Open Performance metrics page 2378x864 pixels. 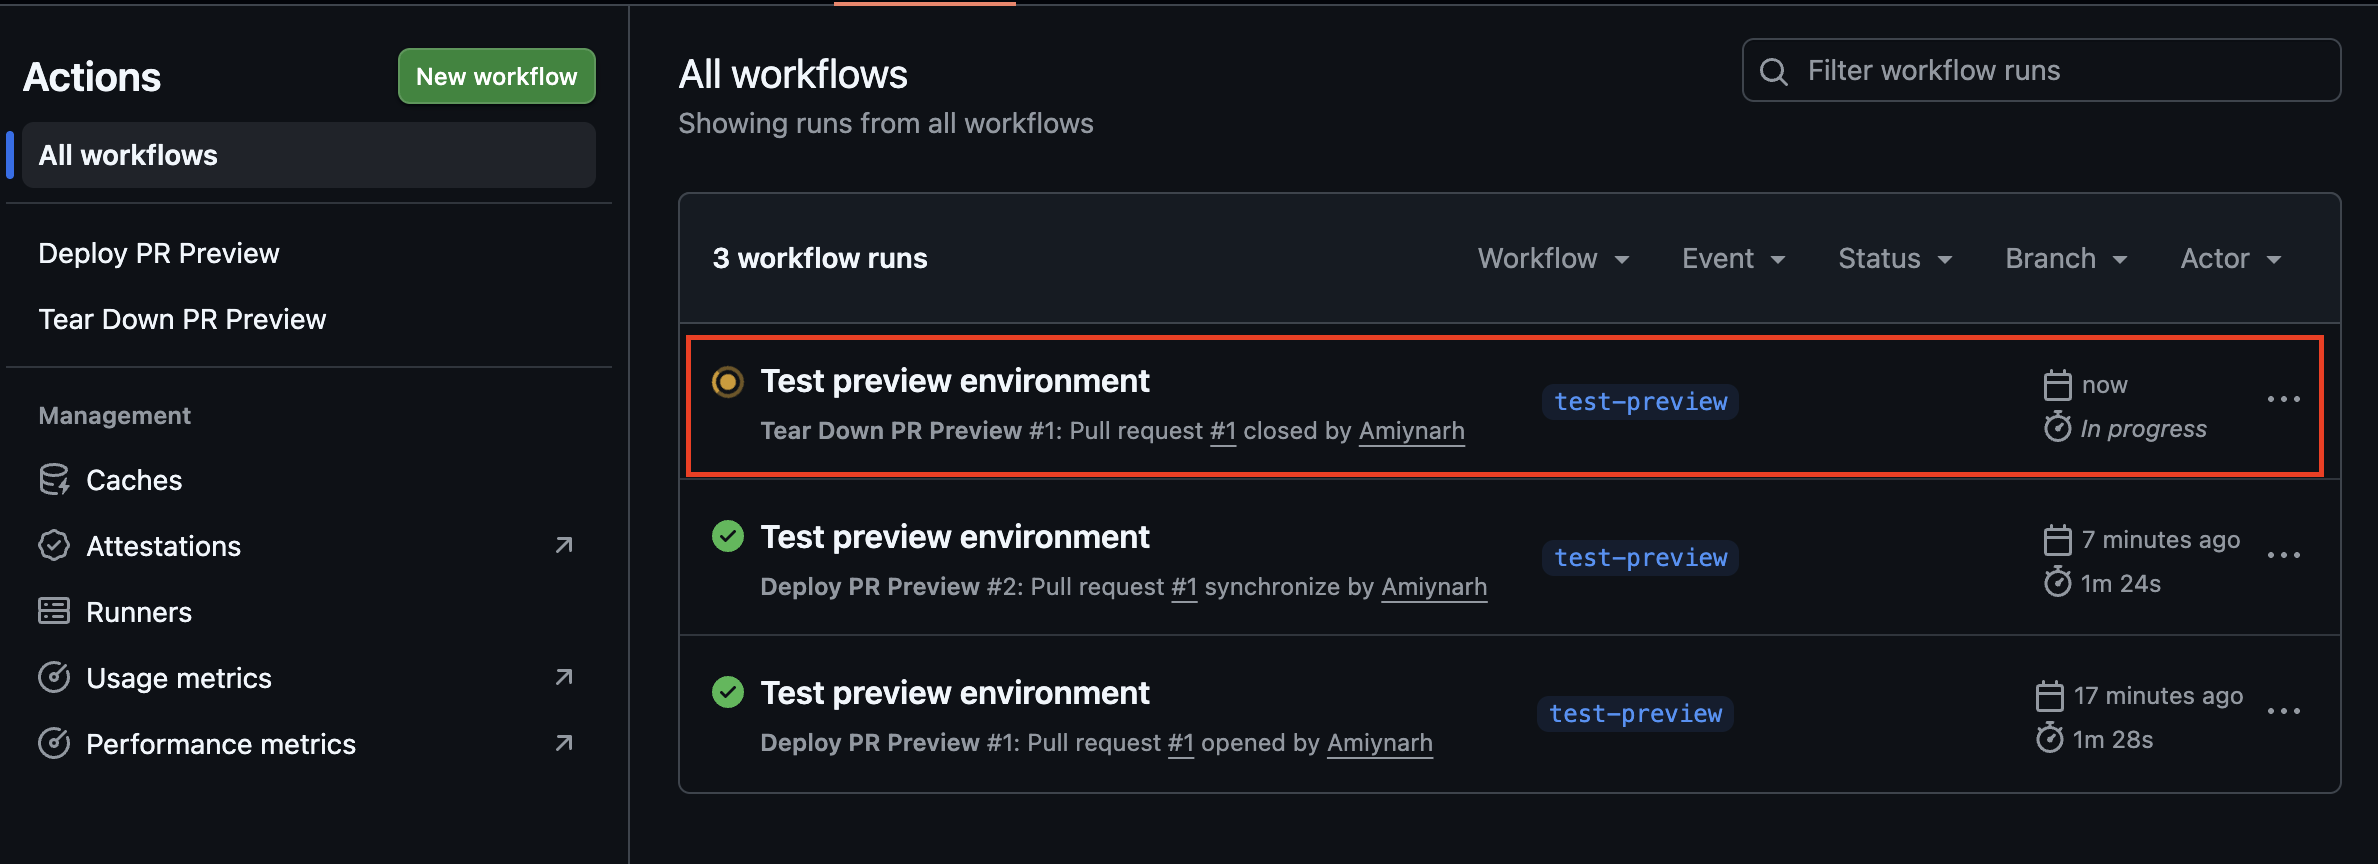221,744
